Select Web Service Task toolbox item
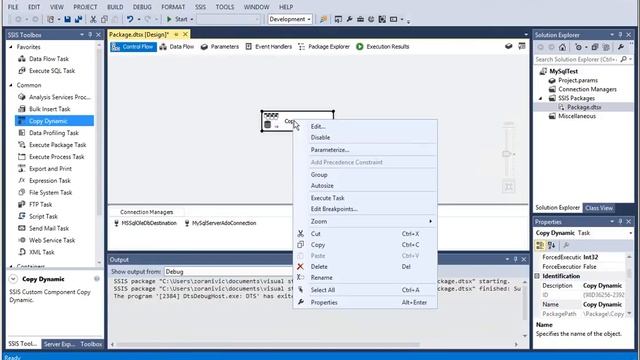Screen dimensions: 640x360 (x=52, y=240)
